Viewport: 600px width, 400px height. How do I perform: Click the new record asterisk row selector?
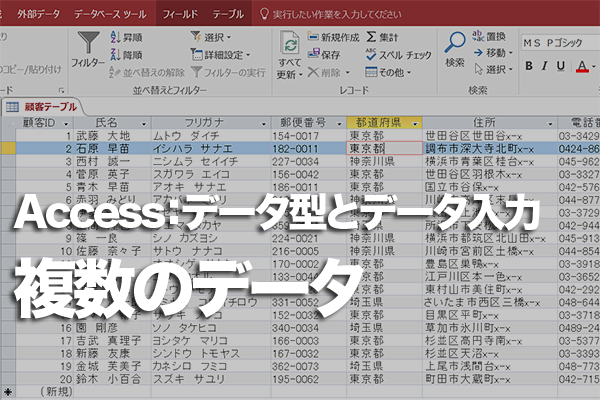point(8,392)
